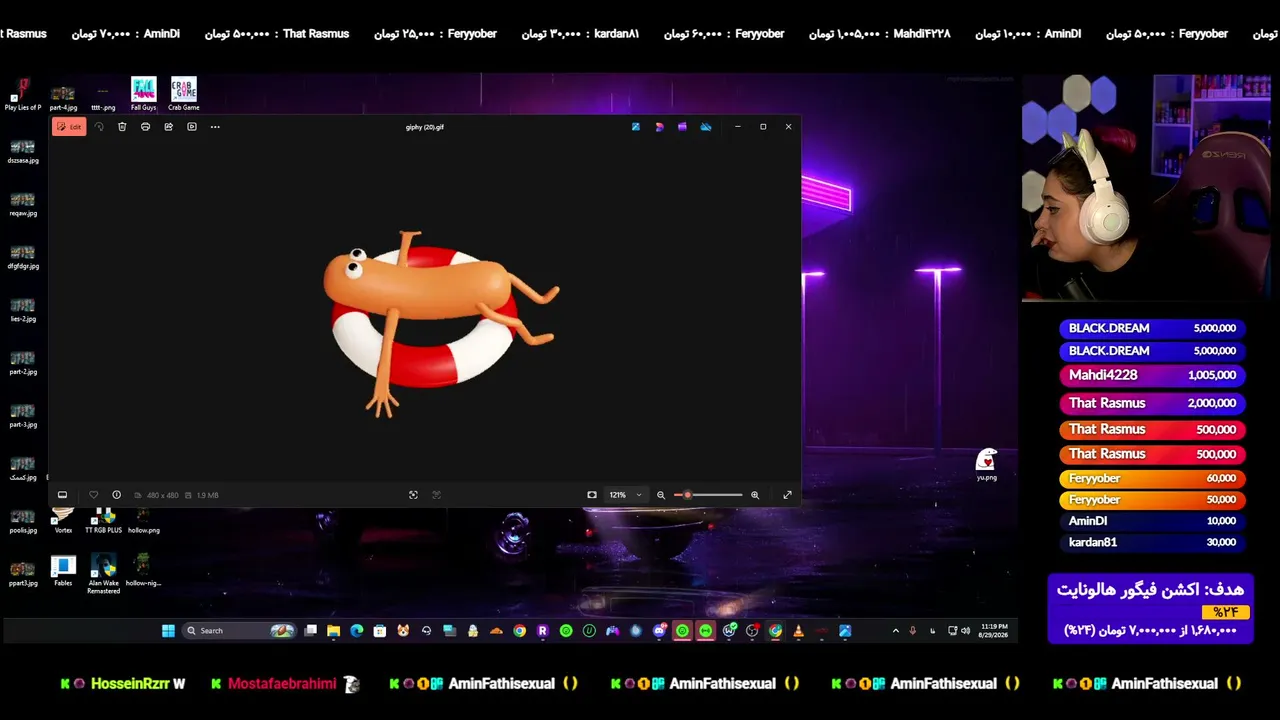Select the Crab Game desktop shortcut
Image resolution: width=1280 pixels, height=720 pixels.
183,94
